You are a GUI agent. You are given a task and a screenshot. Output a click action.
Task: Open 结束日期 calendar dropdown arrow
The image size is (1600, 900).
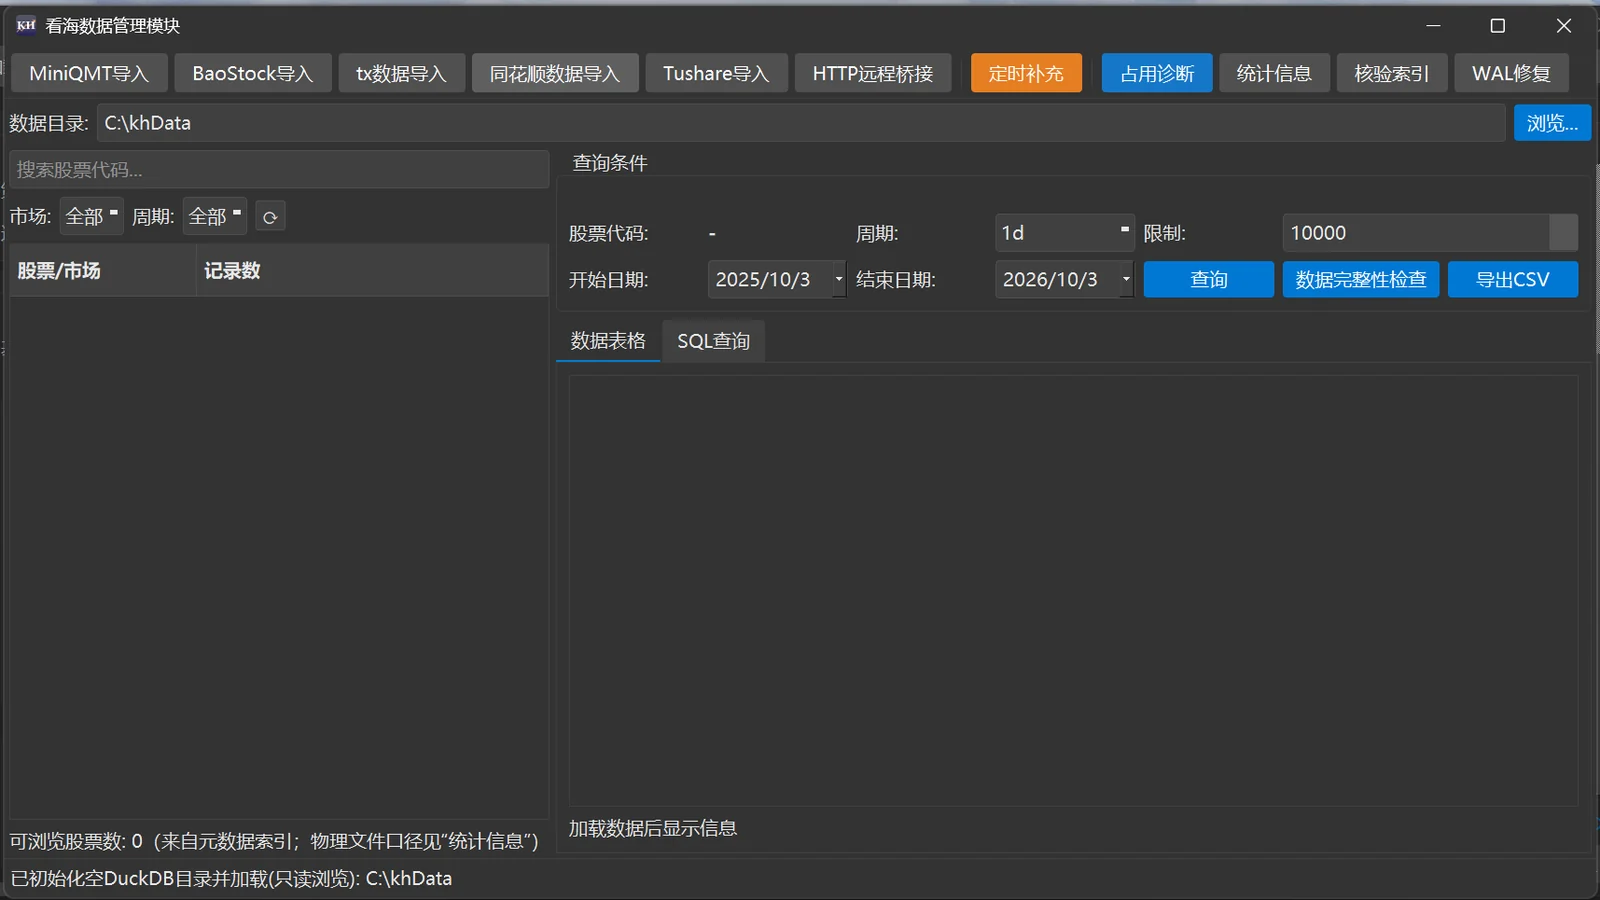(1126, 280)
